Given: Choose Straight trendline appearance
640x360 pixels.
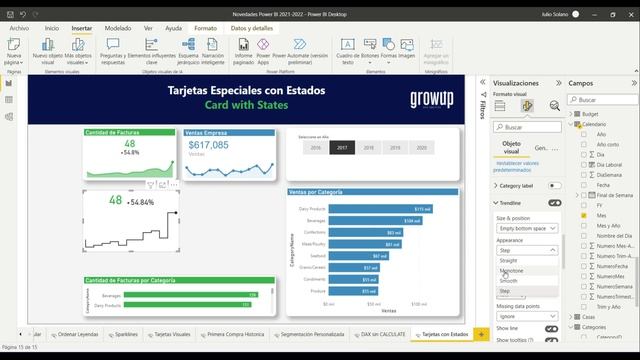Looking at the screenshot, I should pos(527,260).
